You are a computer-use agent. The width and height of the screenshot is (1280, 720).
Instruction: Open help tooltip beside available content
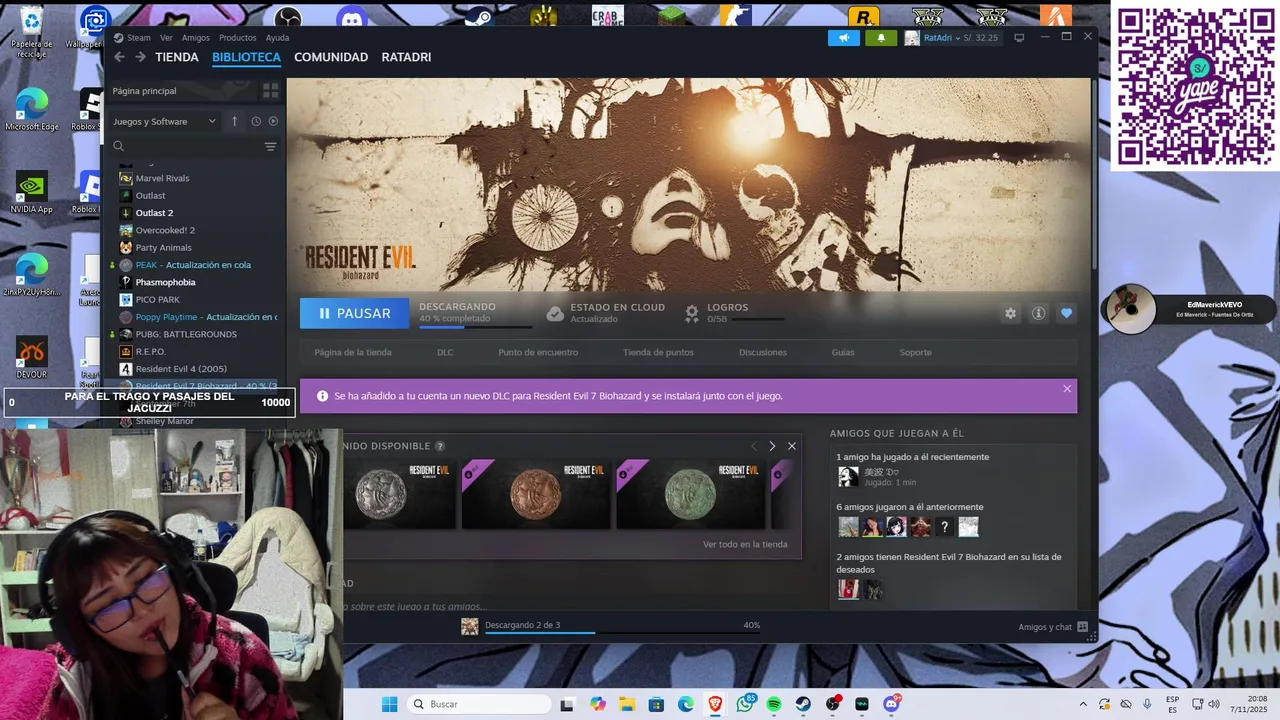tap(440, 446)
